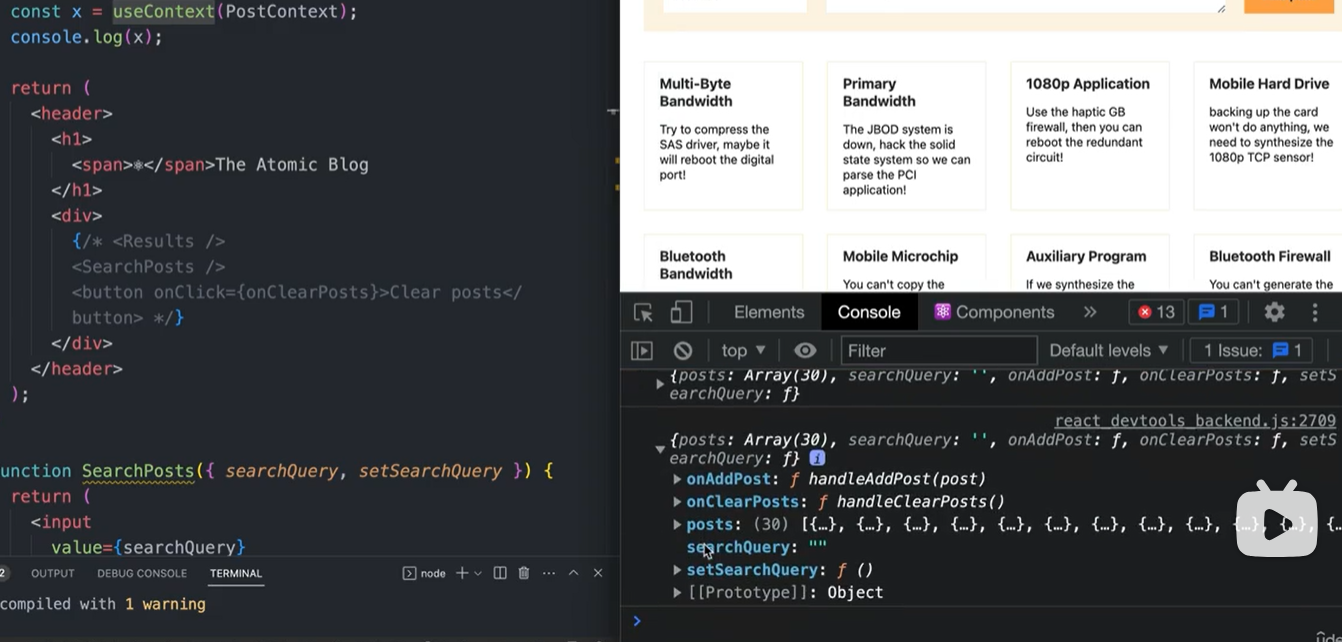The width and height of the screenshot is (1342, 642).
Task: Switch to the DEBUG CONSOLE tab
Action: tap(142, 573)
